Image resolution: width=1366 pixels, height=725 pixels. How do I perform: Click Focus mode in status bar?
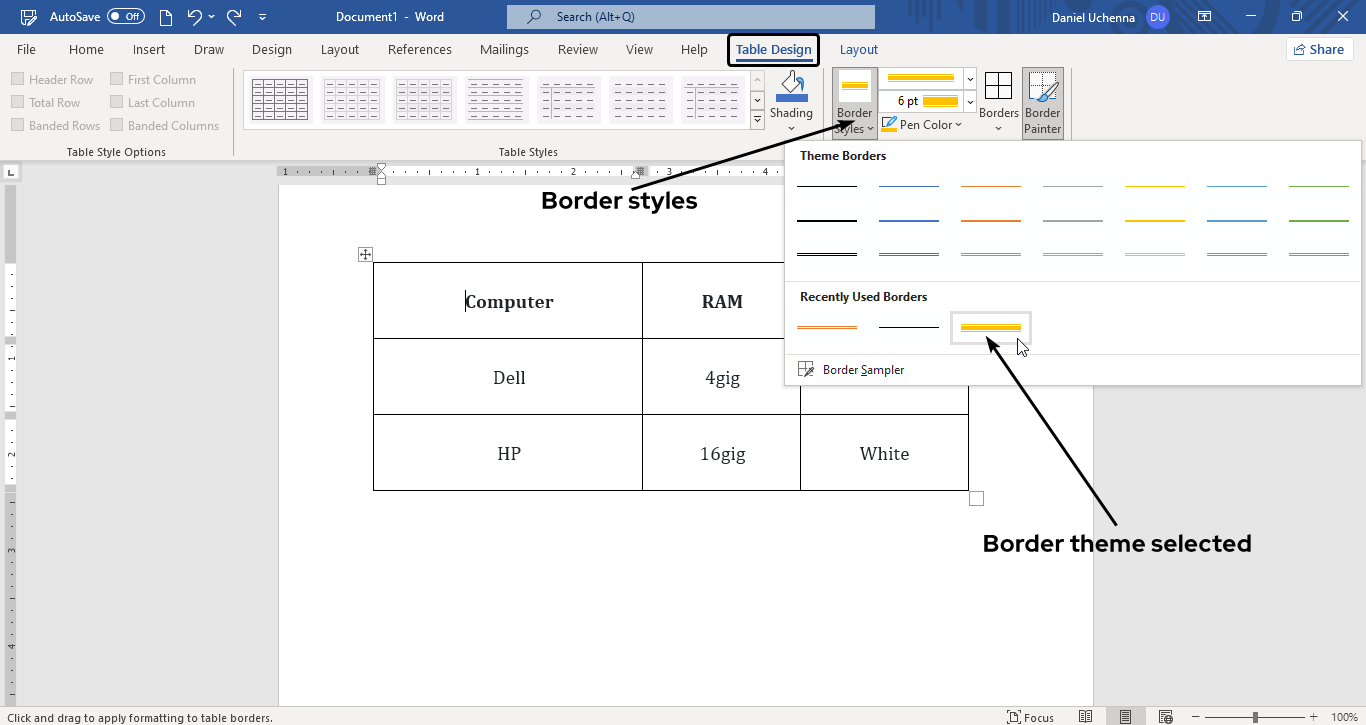coord(1031,716)
